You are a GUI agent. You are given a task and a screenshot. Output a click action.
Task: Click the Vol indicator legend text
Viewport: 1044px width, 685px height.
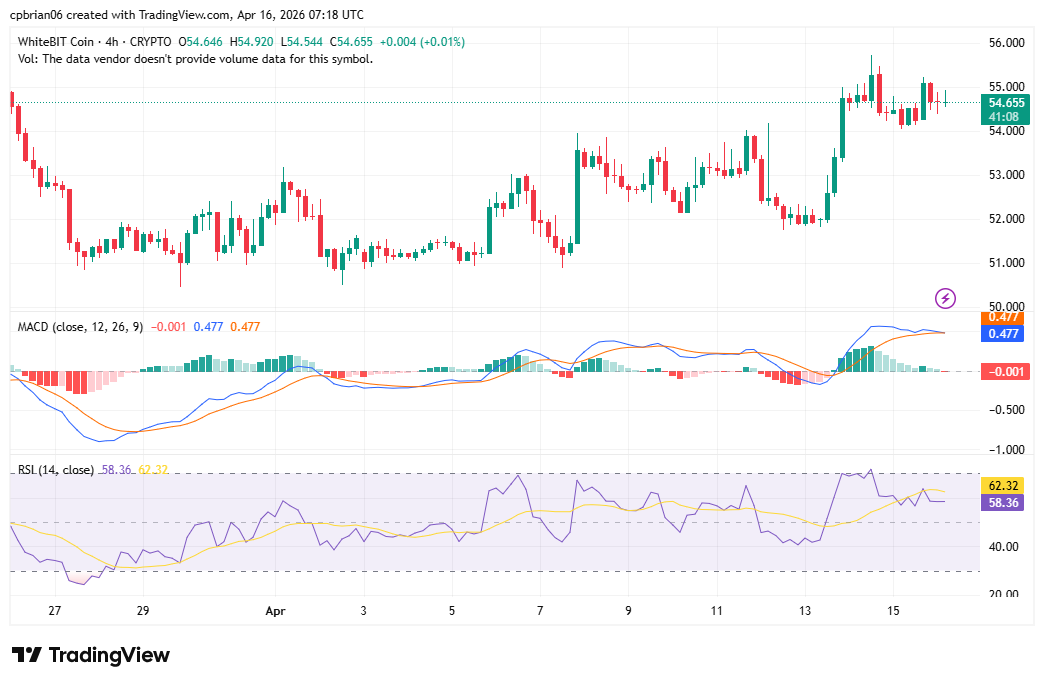[196, 59]
